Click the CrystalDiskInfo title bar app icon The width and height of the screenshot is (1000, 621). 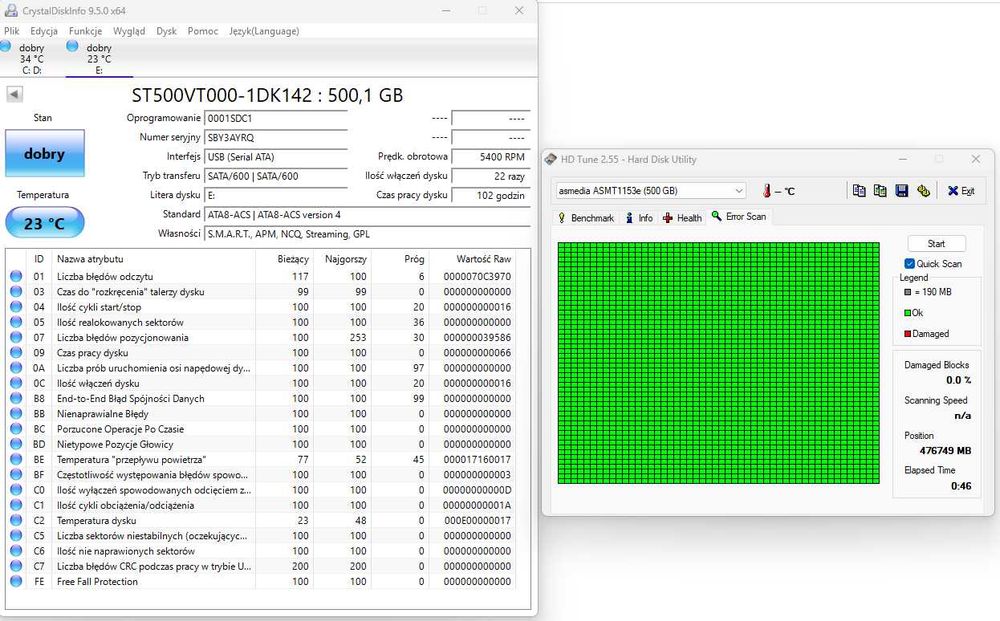[x=11, y=11]
